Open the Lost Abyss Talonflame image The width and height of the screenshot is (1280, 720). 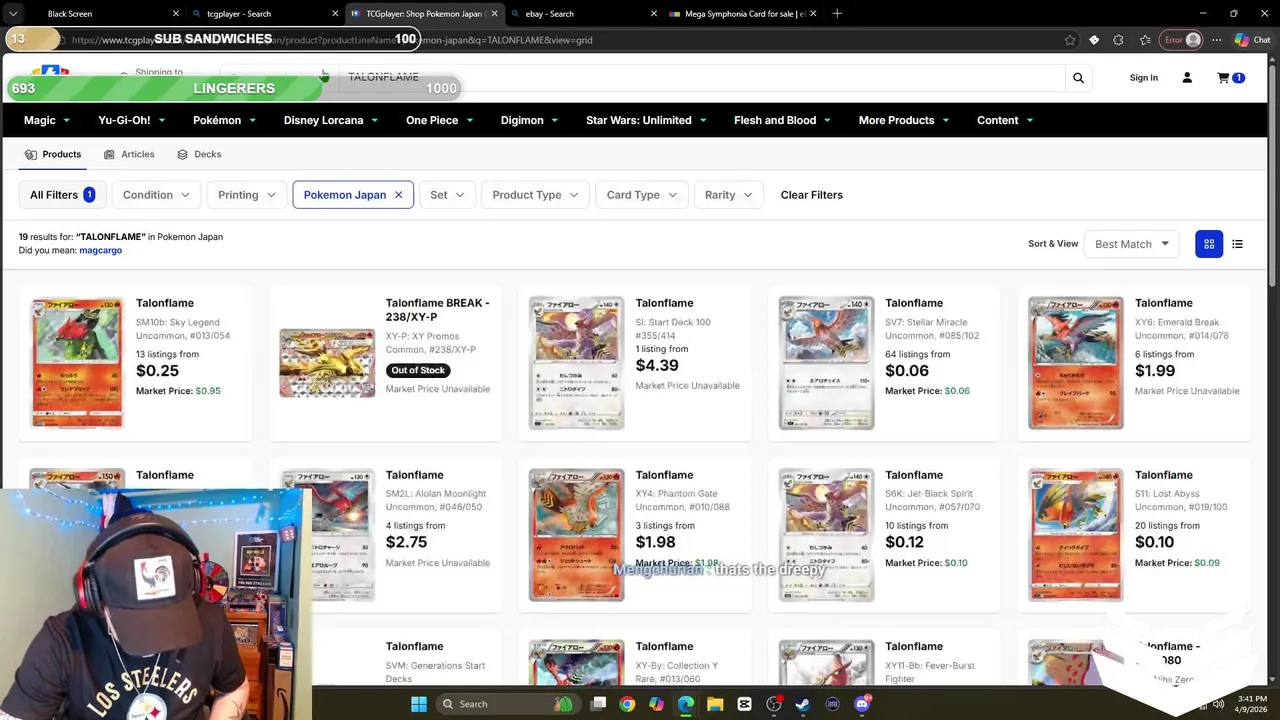(x=1076, y=534)
